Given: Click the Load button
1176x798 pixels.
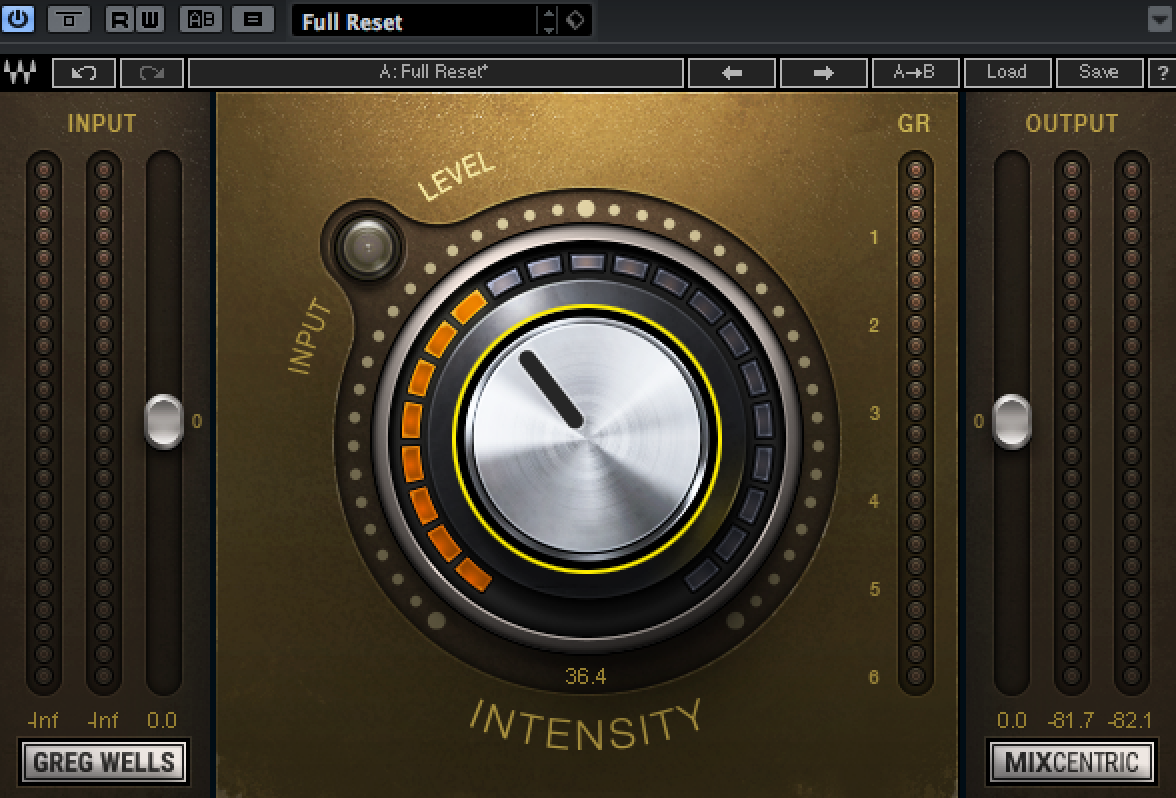Looking at the screenshot, I should click(x=1006, y=73).
